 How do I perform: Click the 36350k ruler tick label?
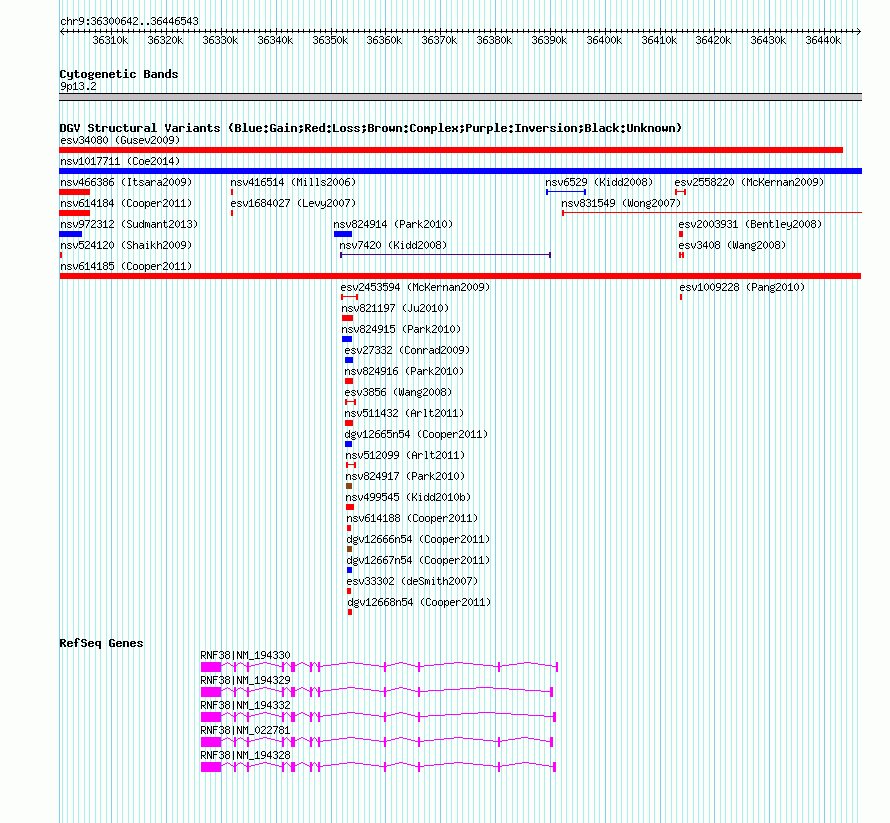[x=330, y=40]
